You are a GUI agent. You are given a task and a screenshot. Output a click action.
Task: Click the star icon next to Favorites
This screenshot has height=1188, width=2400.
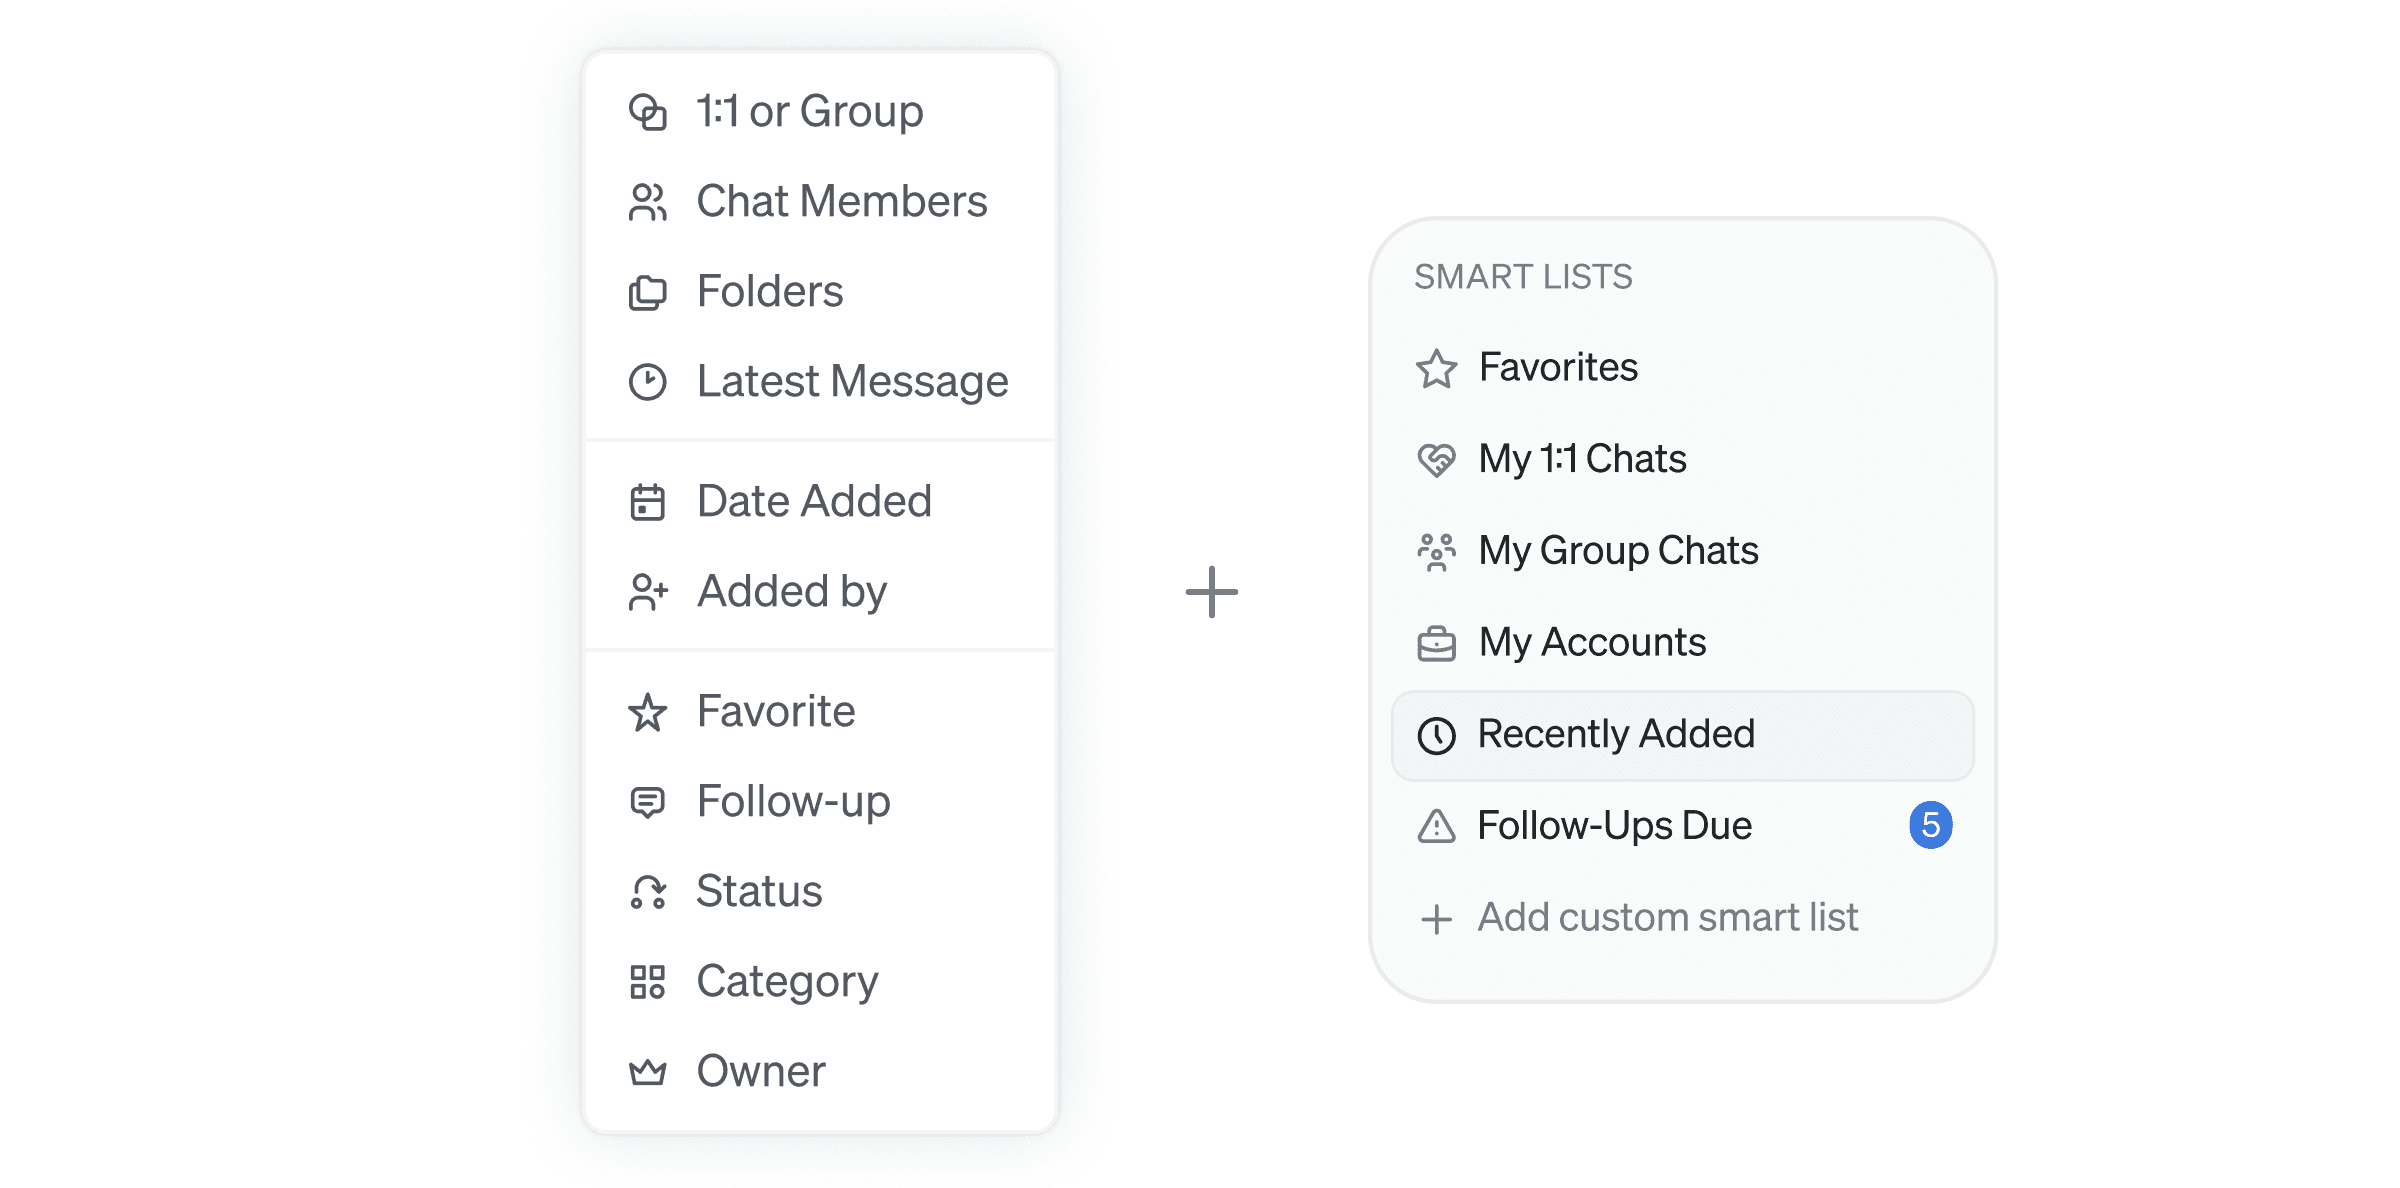click(1436, 368)
